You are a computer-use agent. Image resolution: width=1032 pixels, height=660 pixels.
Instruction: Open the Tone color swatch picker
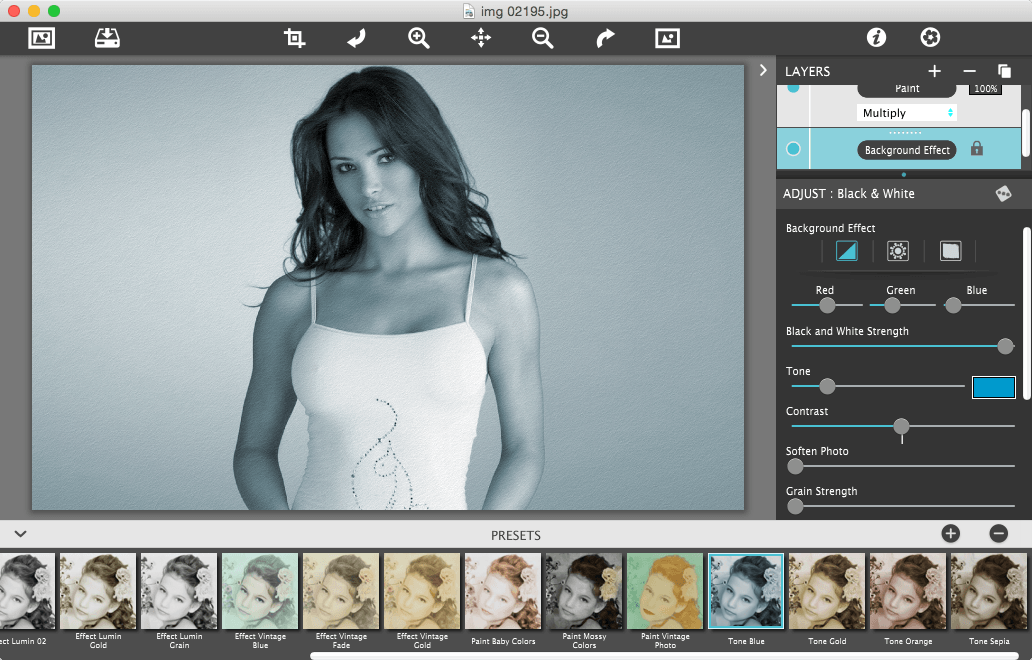[x=993, y=386]
